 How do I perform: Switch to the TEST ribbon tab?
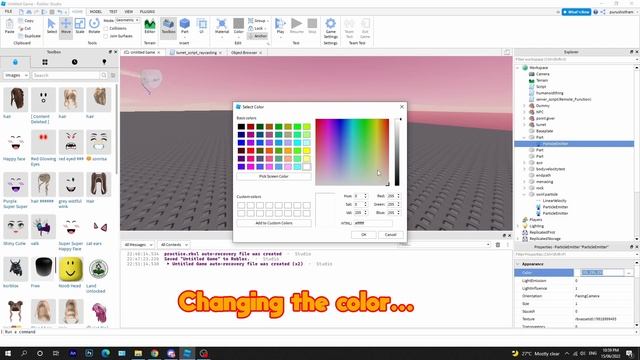tap(113, 11)
